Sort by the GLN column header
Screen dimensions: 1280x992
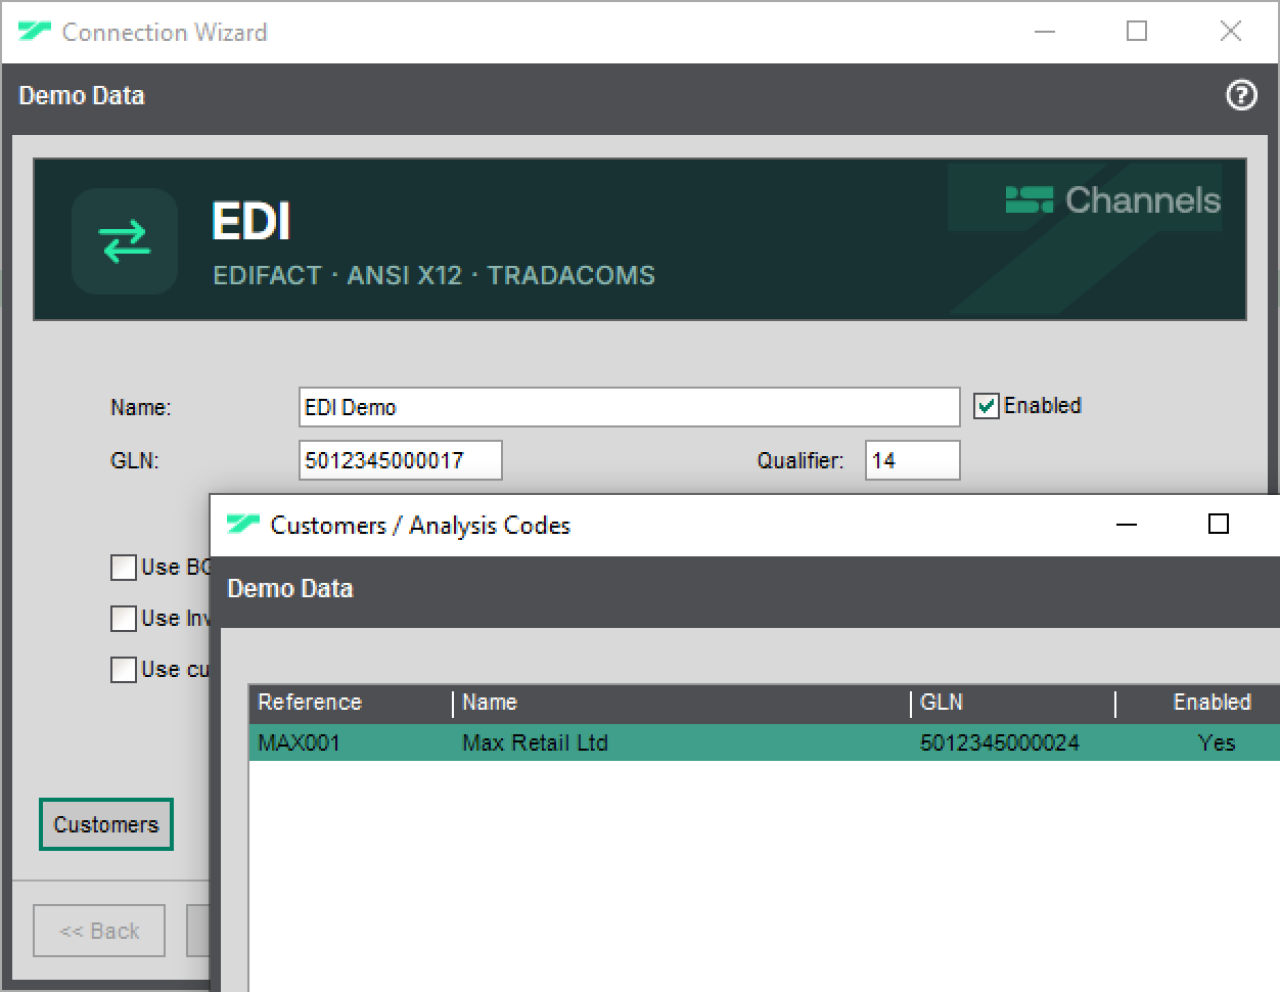coord(1013,702)
